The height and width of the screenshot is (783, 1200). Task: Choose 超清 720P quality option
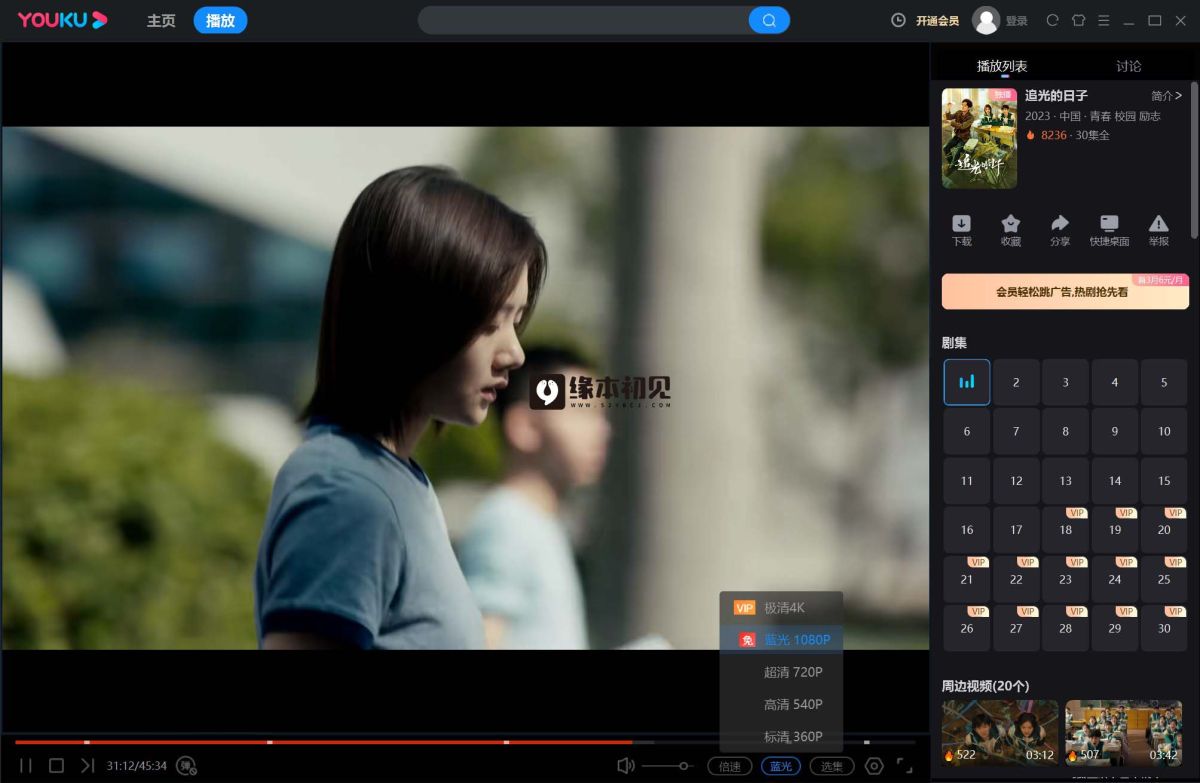(781, 672)
